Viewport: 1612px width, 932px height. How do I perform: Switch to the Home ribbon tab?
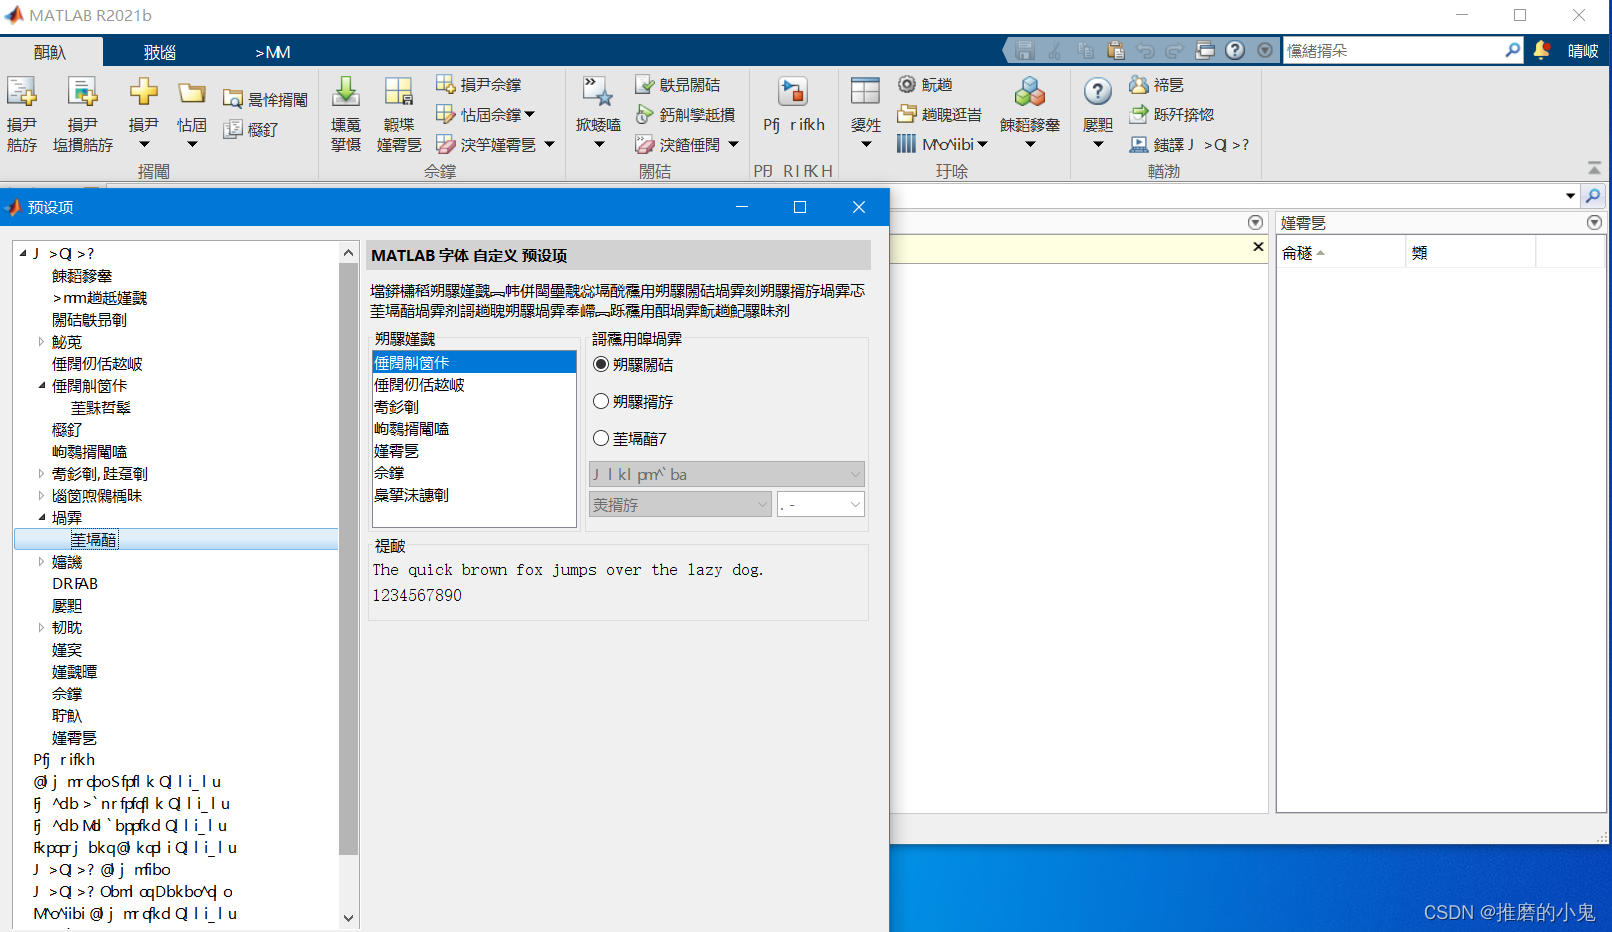coord(50,52)
